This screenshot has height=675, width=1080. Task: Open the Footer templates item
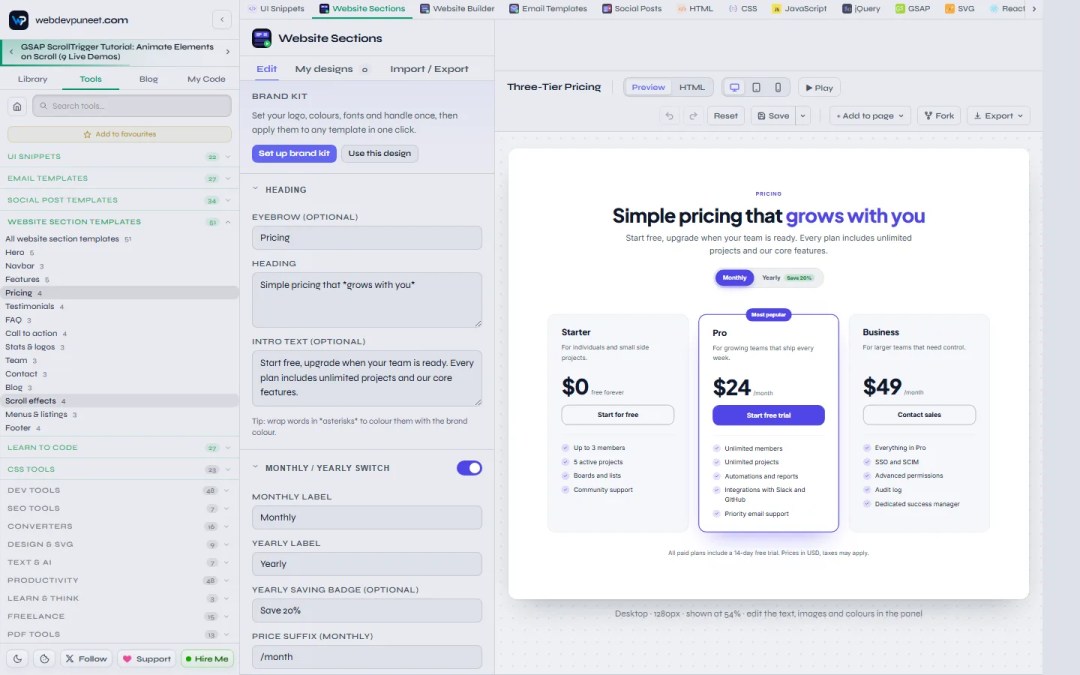click(119, 428)
